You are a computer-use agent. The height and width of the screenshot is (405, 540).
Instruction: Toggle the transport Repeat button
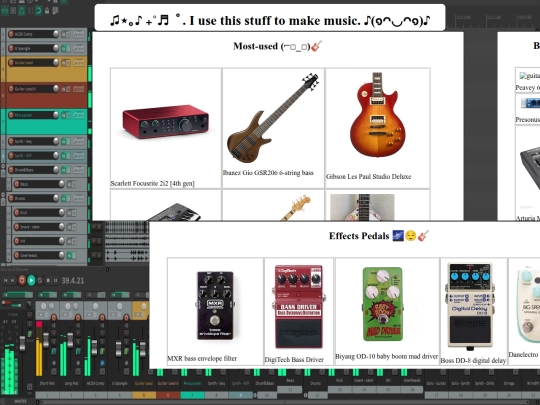[x=40, y=280]
